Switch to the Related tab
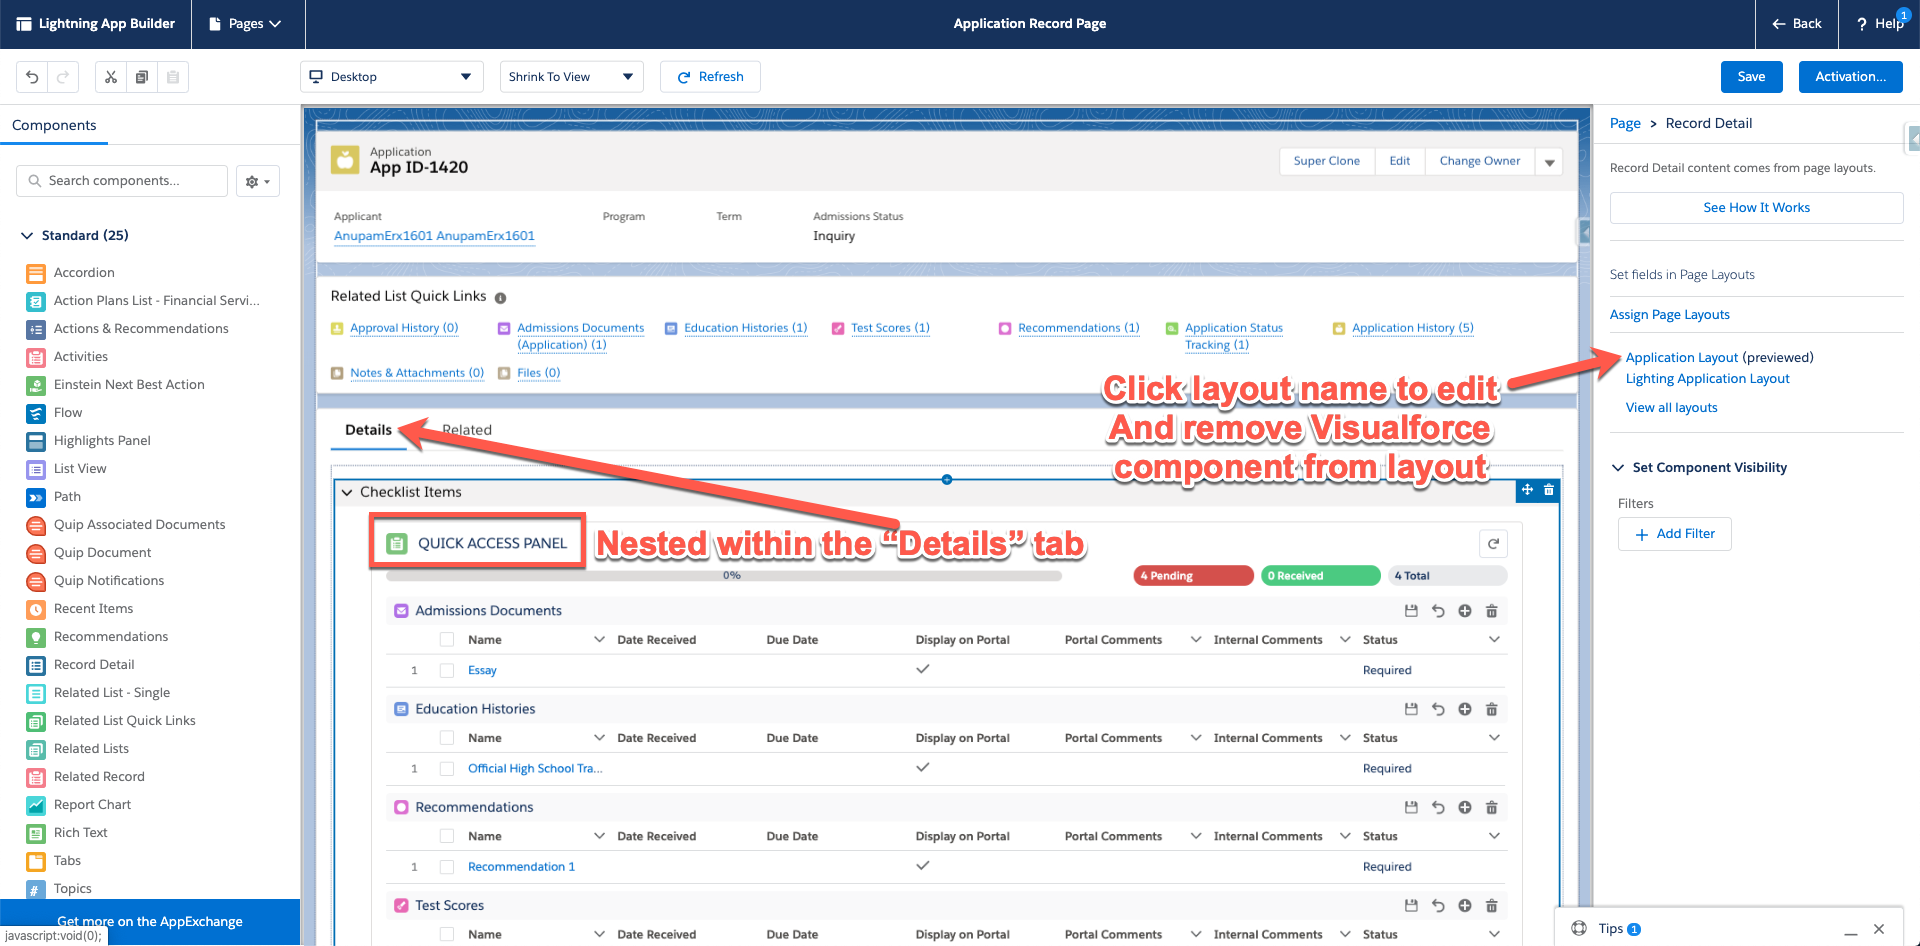 pos(467,430)
